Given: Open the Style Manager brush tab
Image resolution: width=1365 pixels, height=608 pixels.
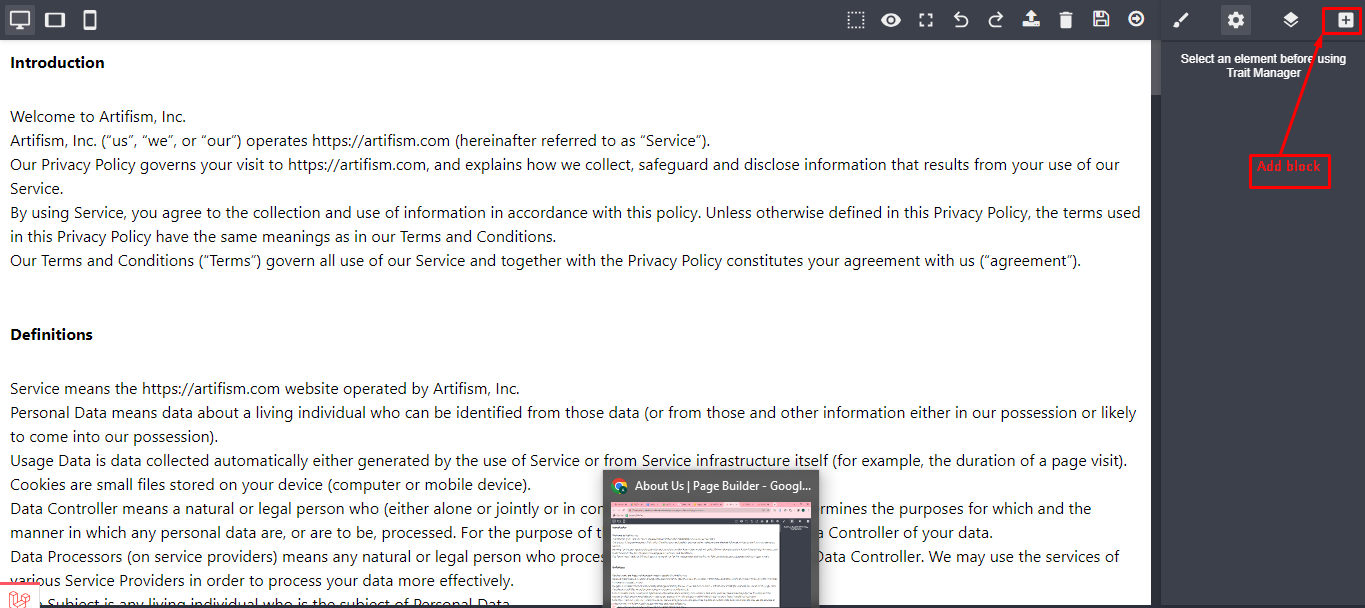Looking at the screenshot, I should [1181, 20].
